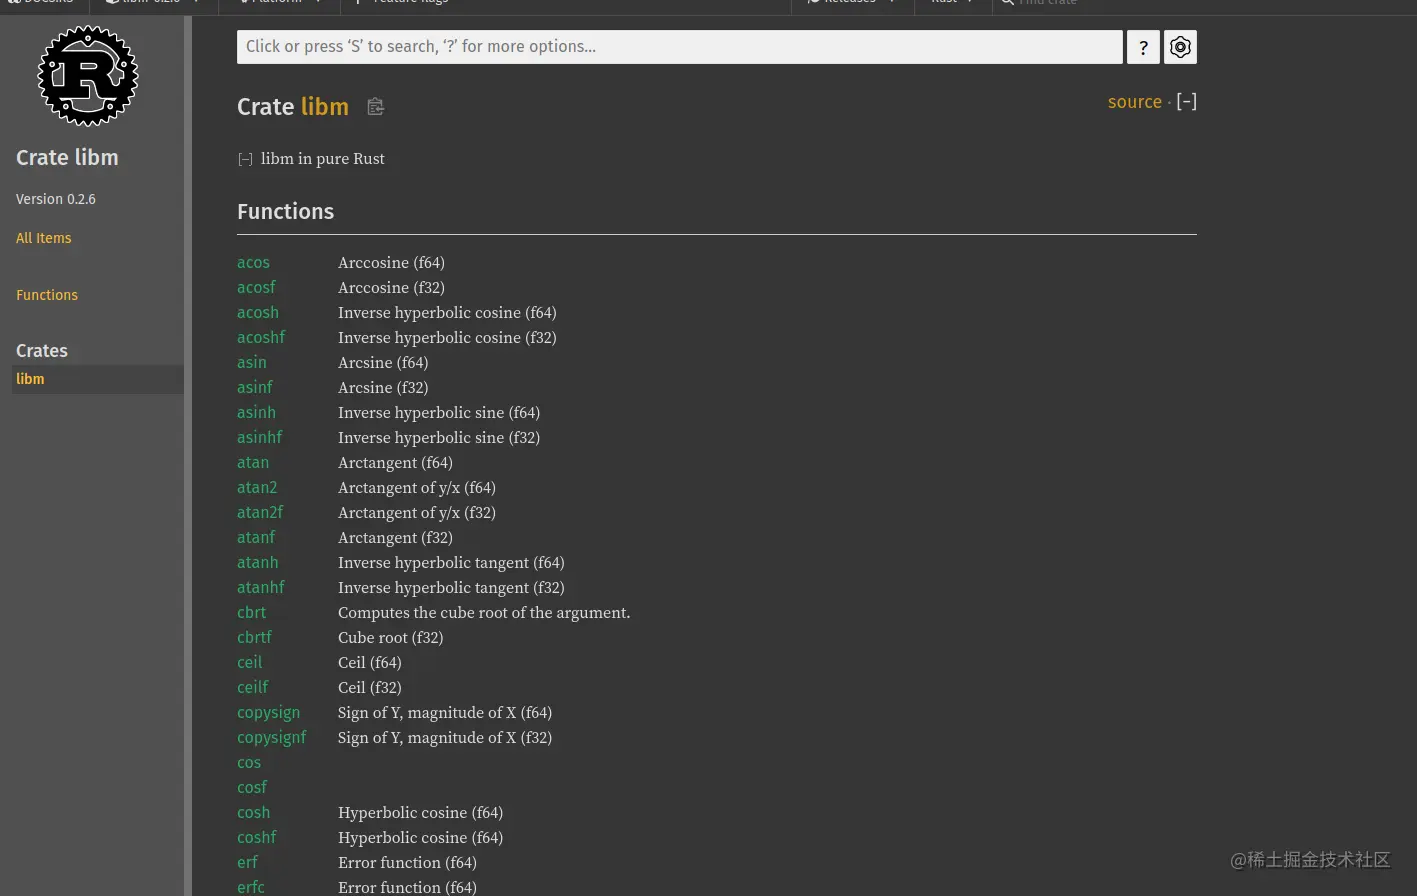Image resolution: width=1417 pixels, height=896 pixels.
Task: Select libm under Crates in the sidebar
Action: pyautogui.click(x=97, y=379)
